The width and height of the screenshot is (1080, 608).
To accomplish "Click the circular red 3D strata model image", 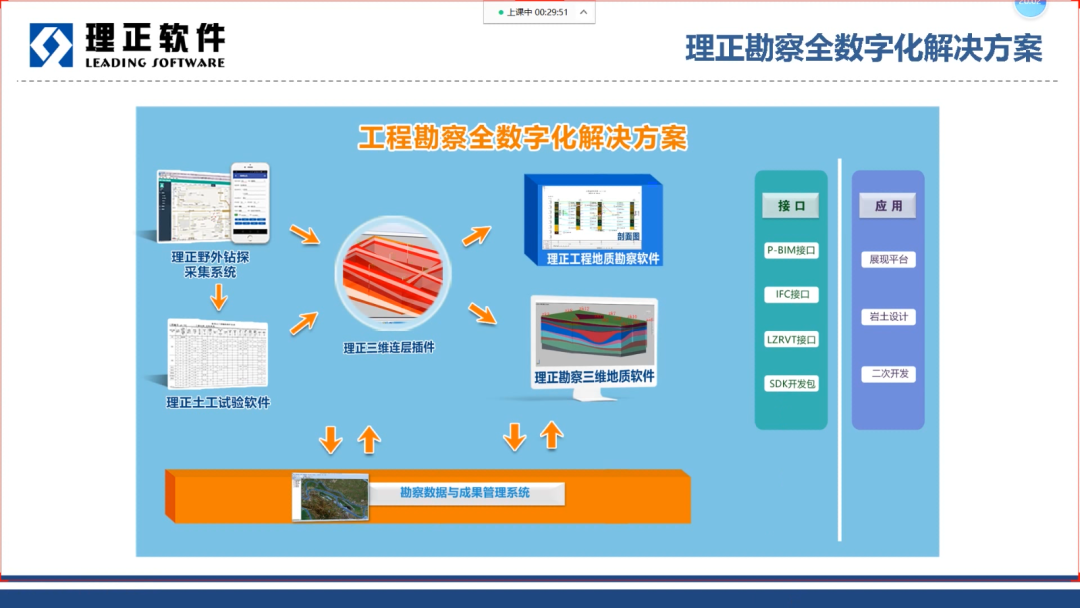I will click(393, 273).
